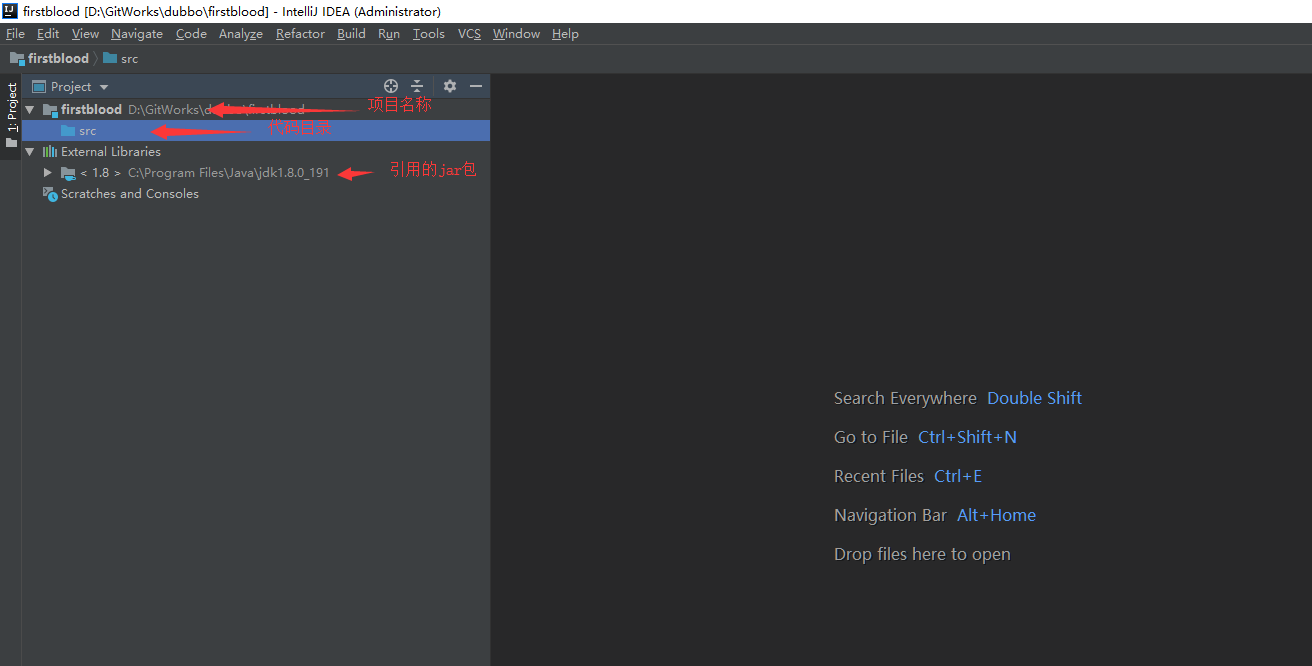Image resolution: width=1312 pixels, height=666 pixels.
Task: Open Project panel settings gear
Action: pyautogui.click(x=450, y=86)
